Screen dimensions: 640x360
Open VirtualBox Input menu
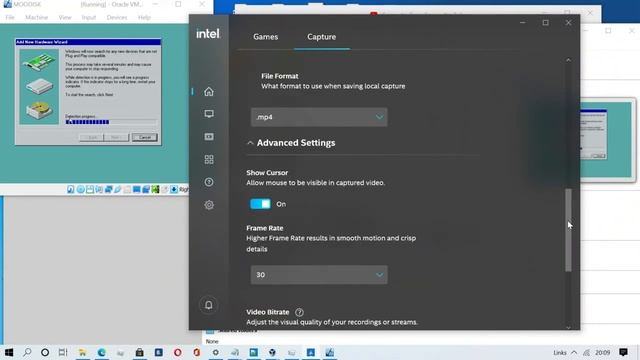click(89, 18)
